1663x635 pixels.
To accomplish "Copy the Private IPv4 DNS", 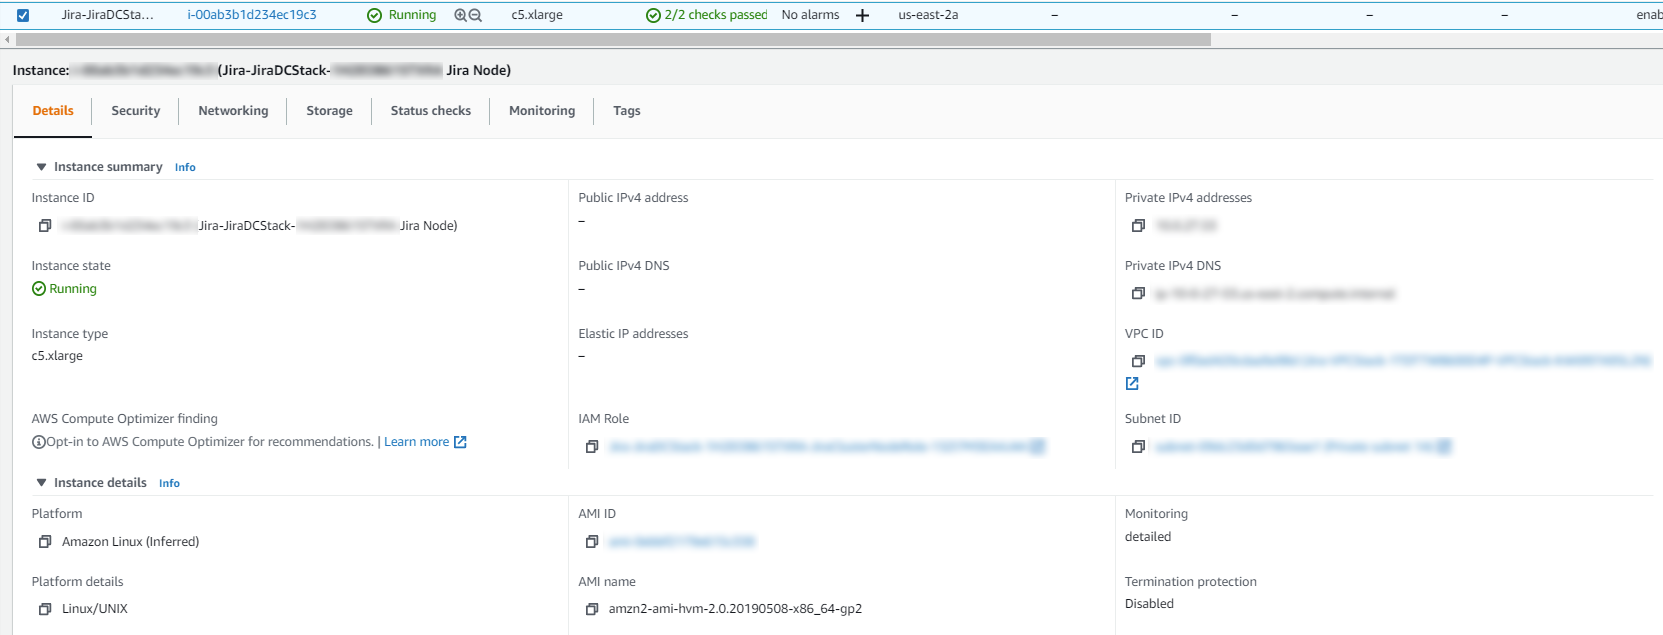I will pos(1138,294).
